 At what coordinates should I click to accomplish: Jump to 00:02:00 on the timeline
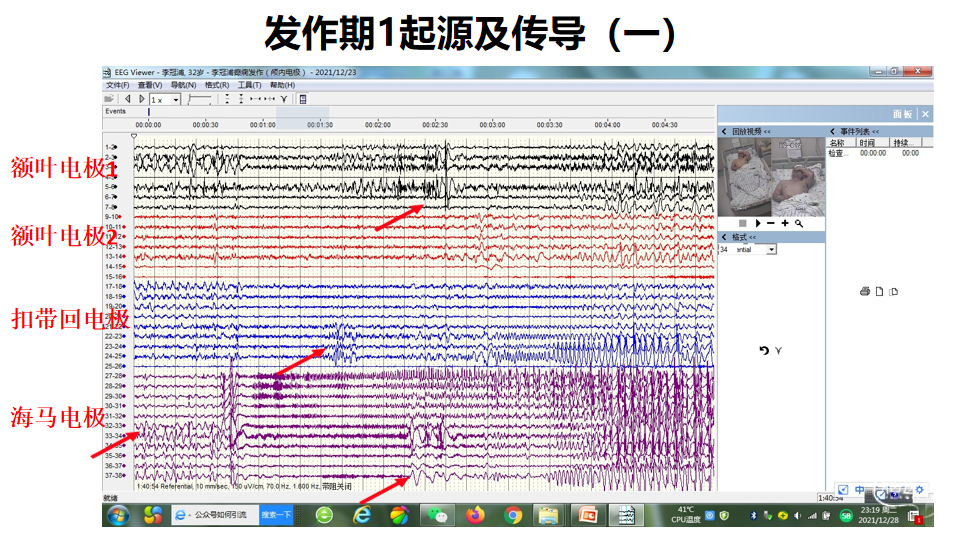378,124
